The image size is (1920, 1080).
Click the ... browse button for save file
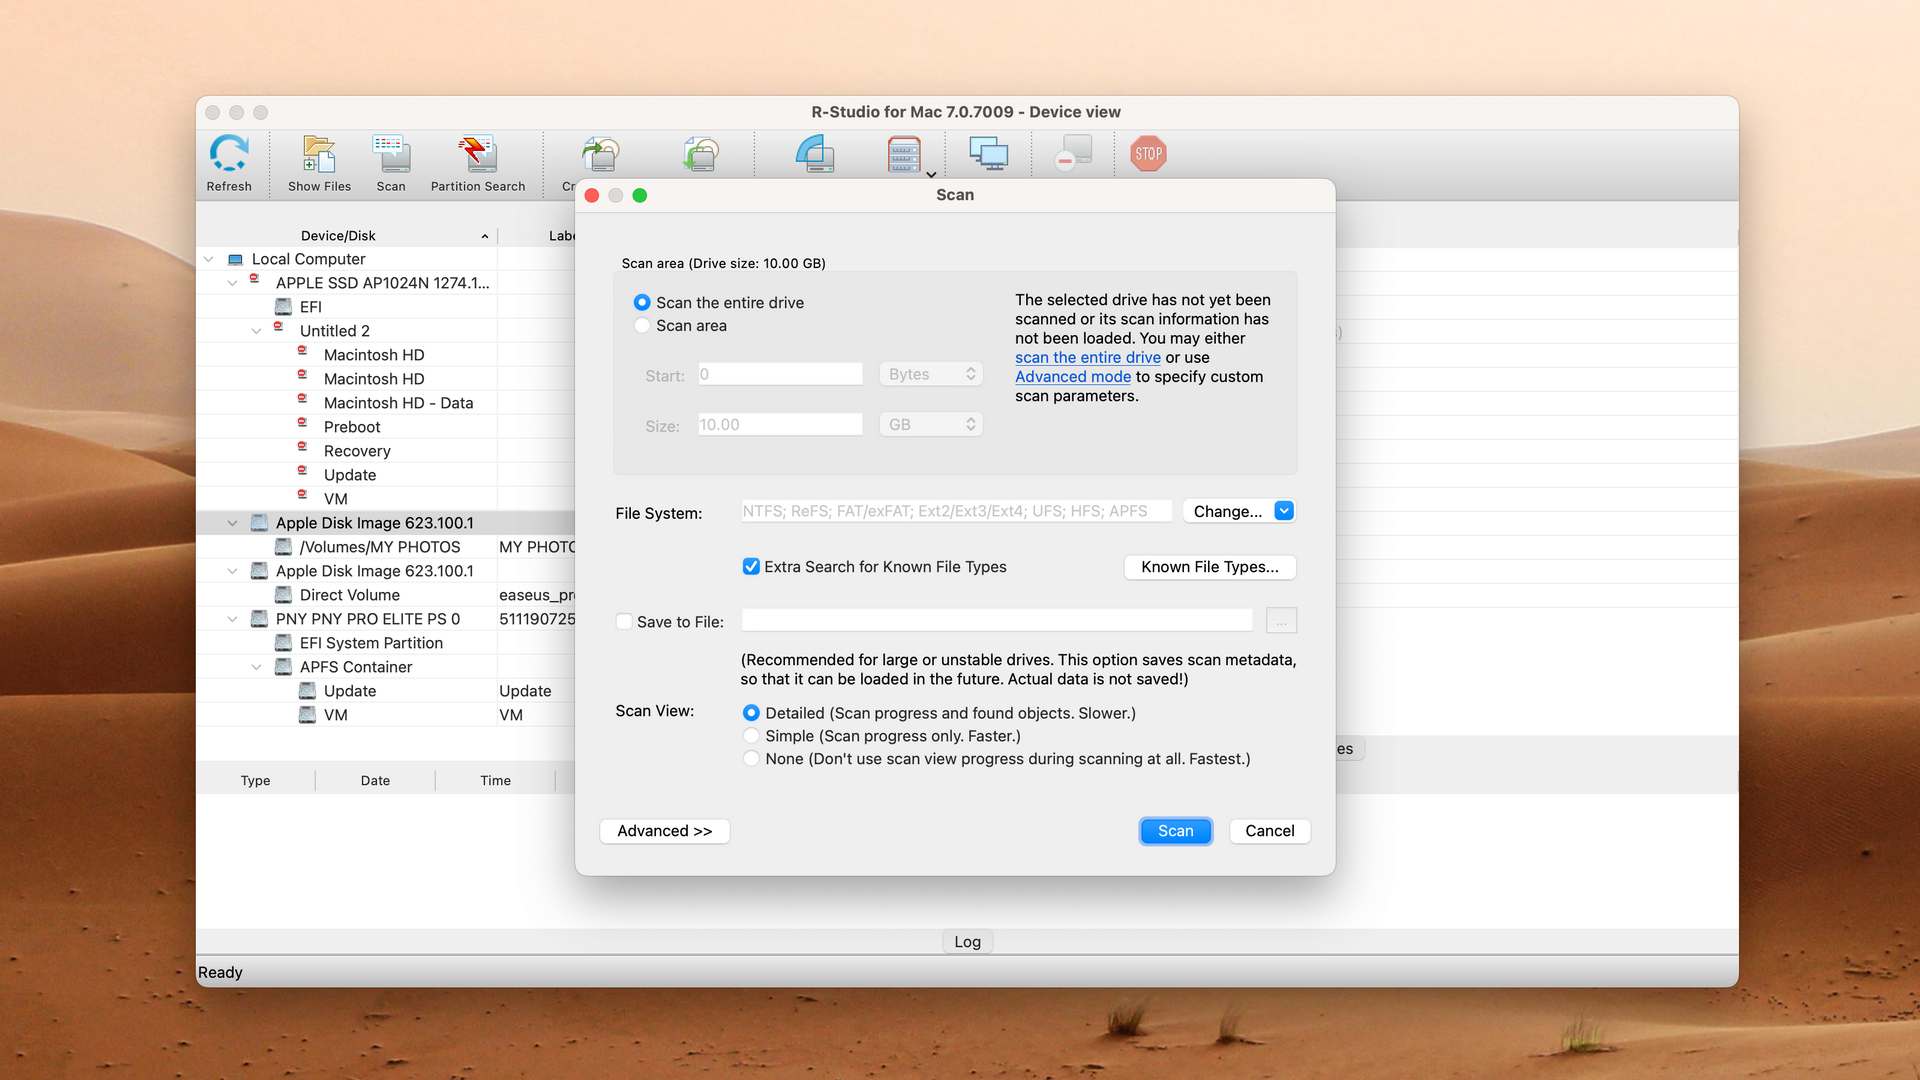1281,621
